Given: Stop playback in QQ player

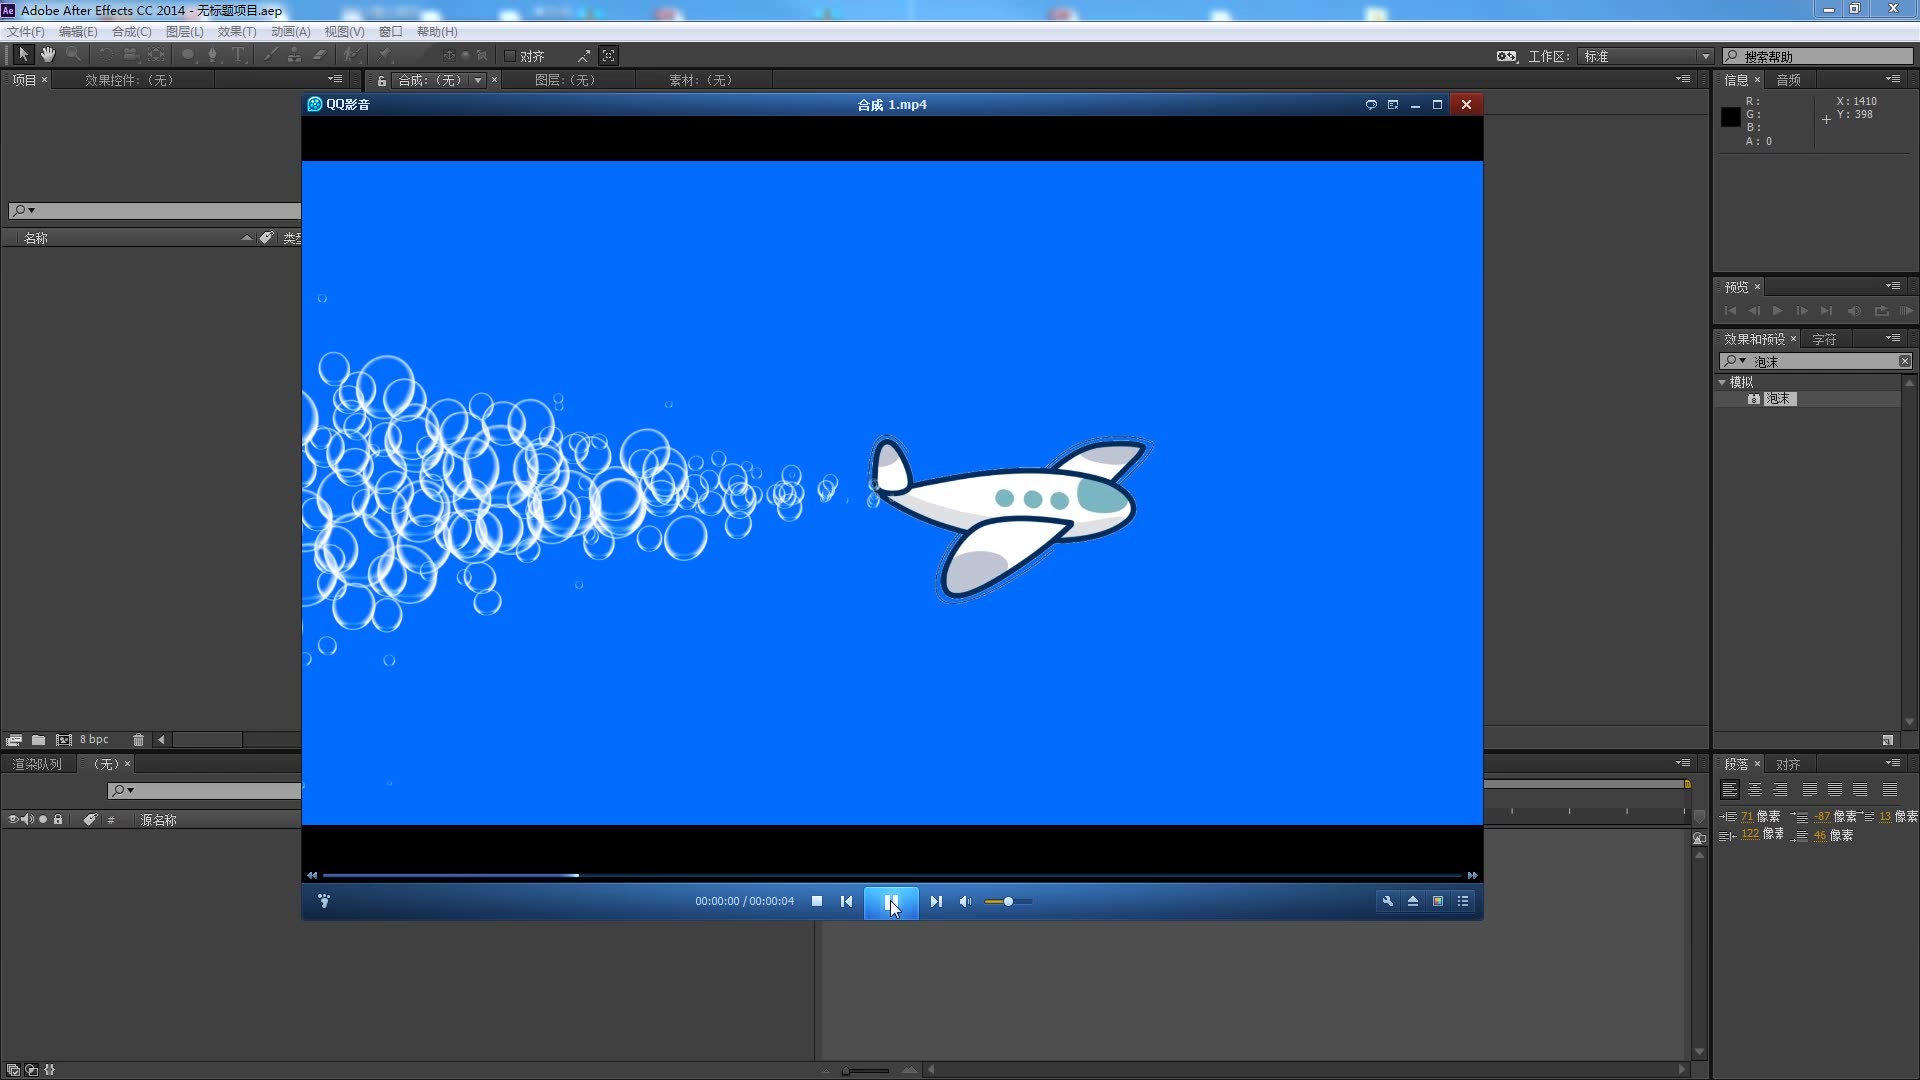Looking at the screenshot, I should pyautogui.click(x=817, y=901).
